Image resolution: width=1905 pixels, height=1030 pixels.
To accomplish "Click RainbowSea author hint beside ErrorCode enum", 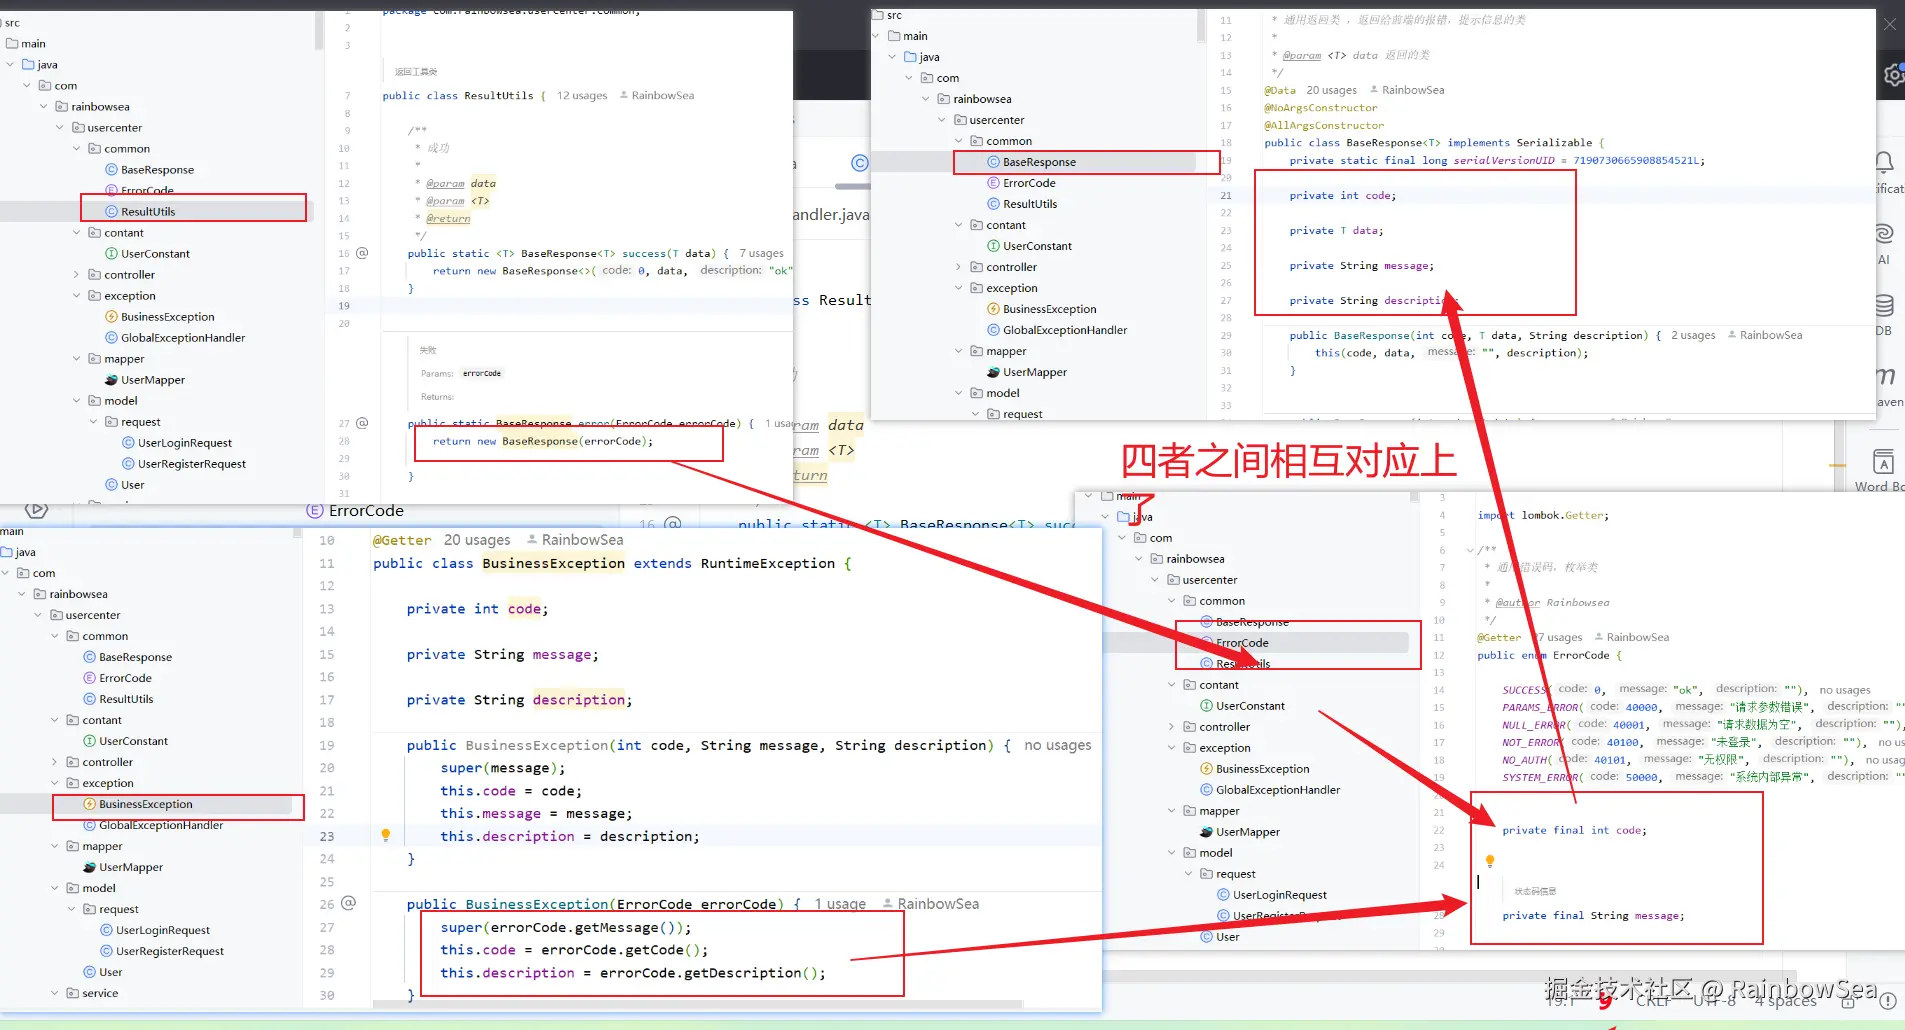I will [x=1631, y=637].
